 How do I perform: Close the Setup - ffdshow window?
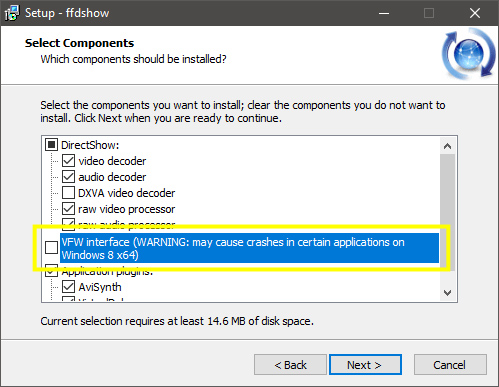[475, 13]
